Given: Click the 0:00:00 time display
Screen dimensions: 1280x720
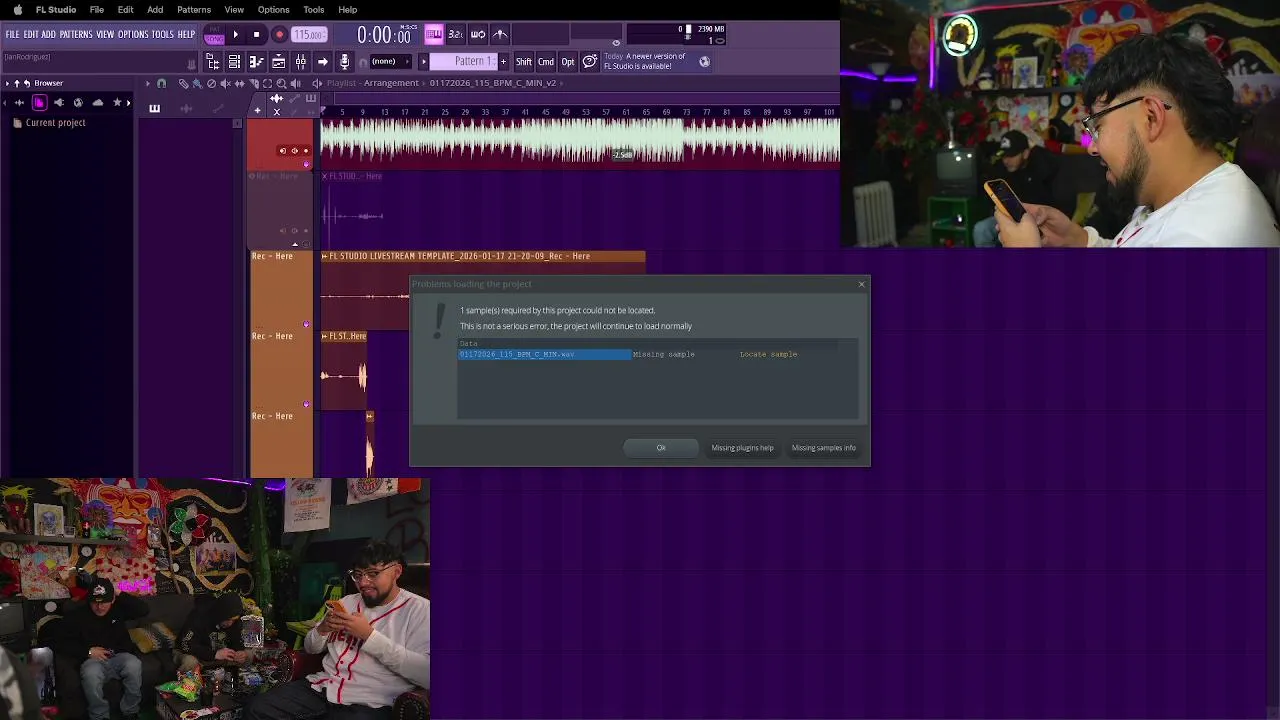Looking at the screenshot, I should [384, 35].
